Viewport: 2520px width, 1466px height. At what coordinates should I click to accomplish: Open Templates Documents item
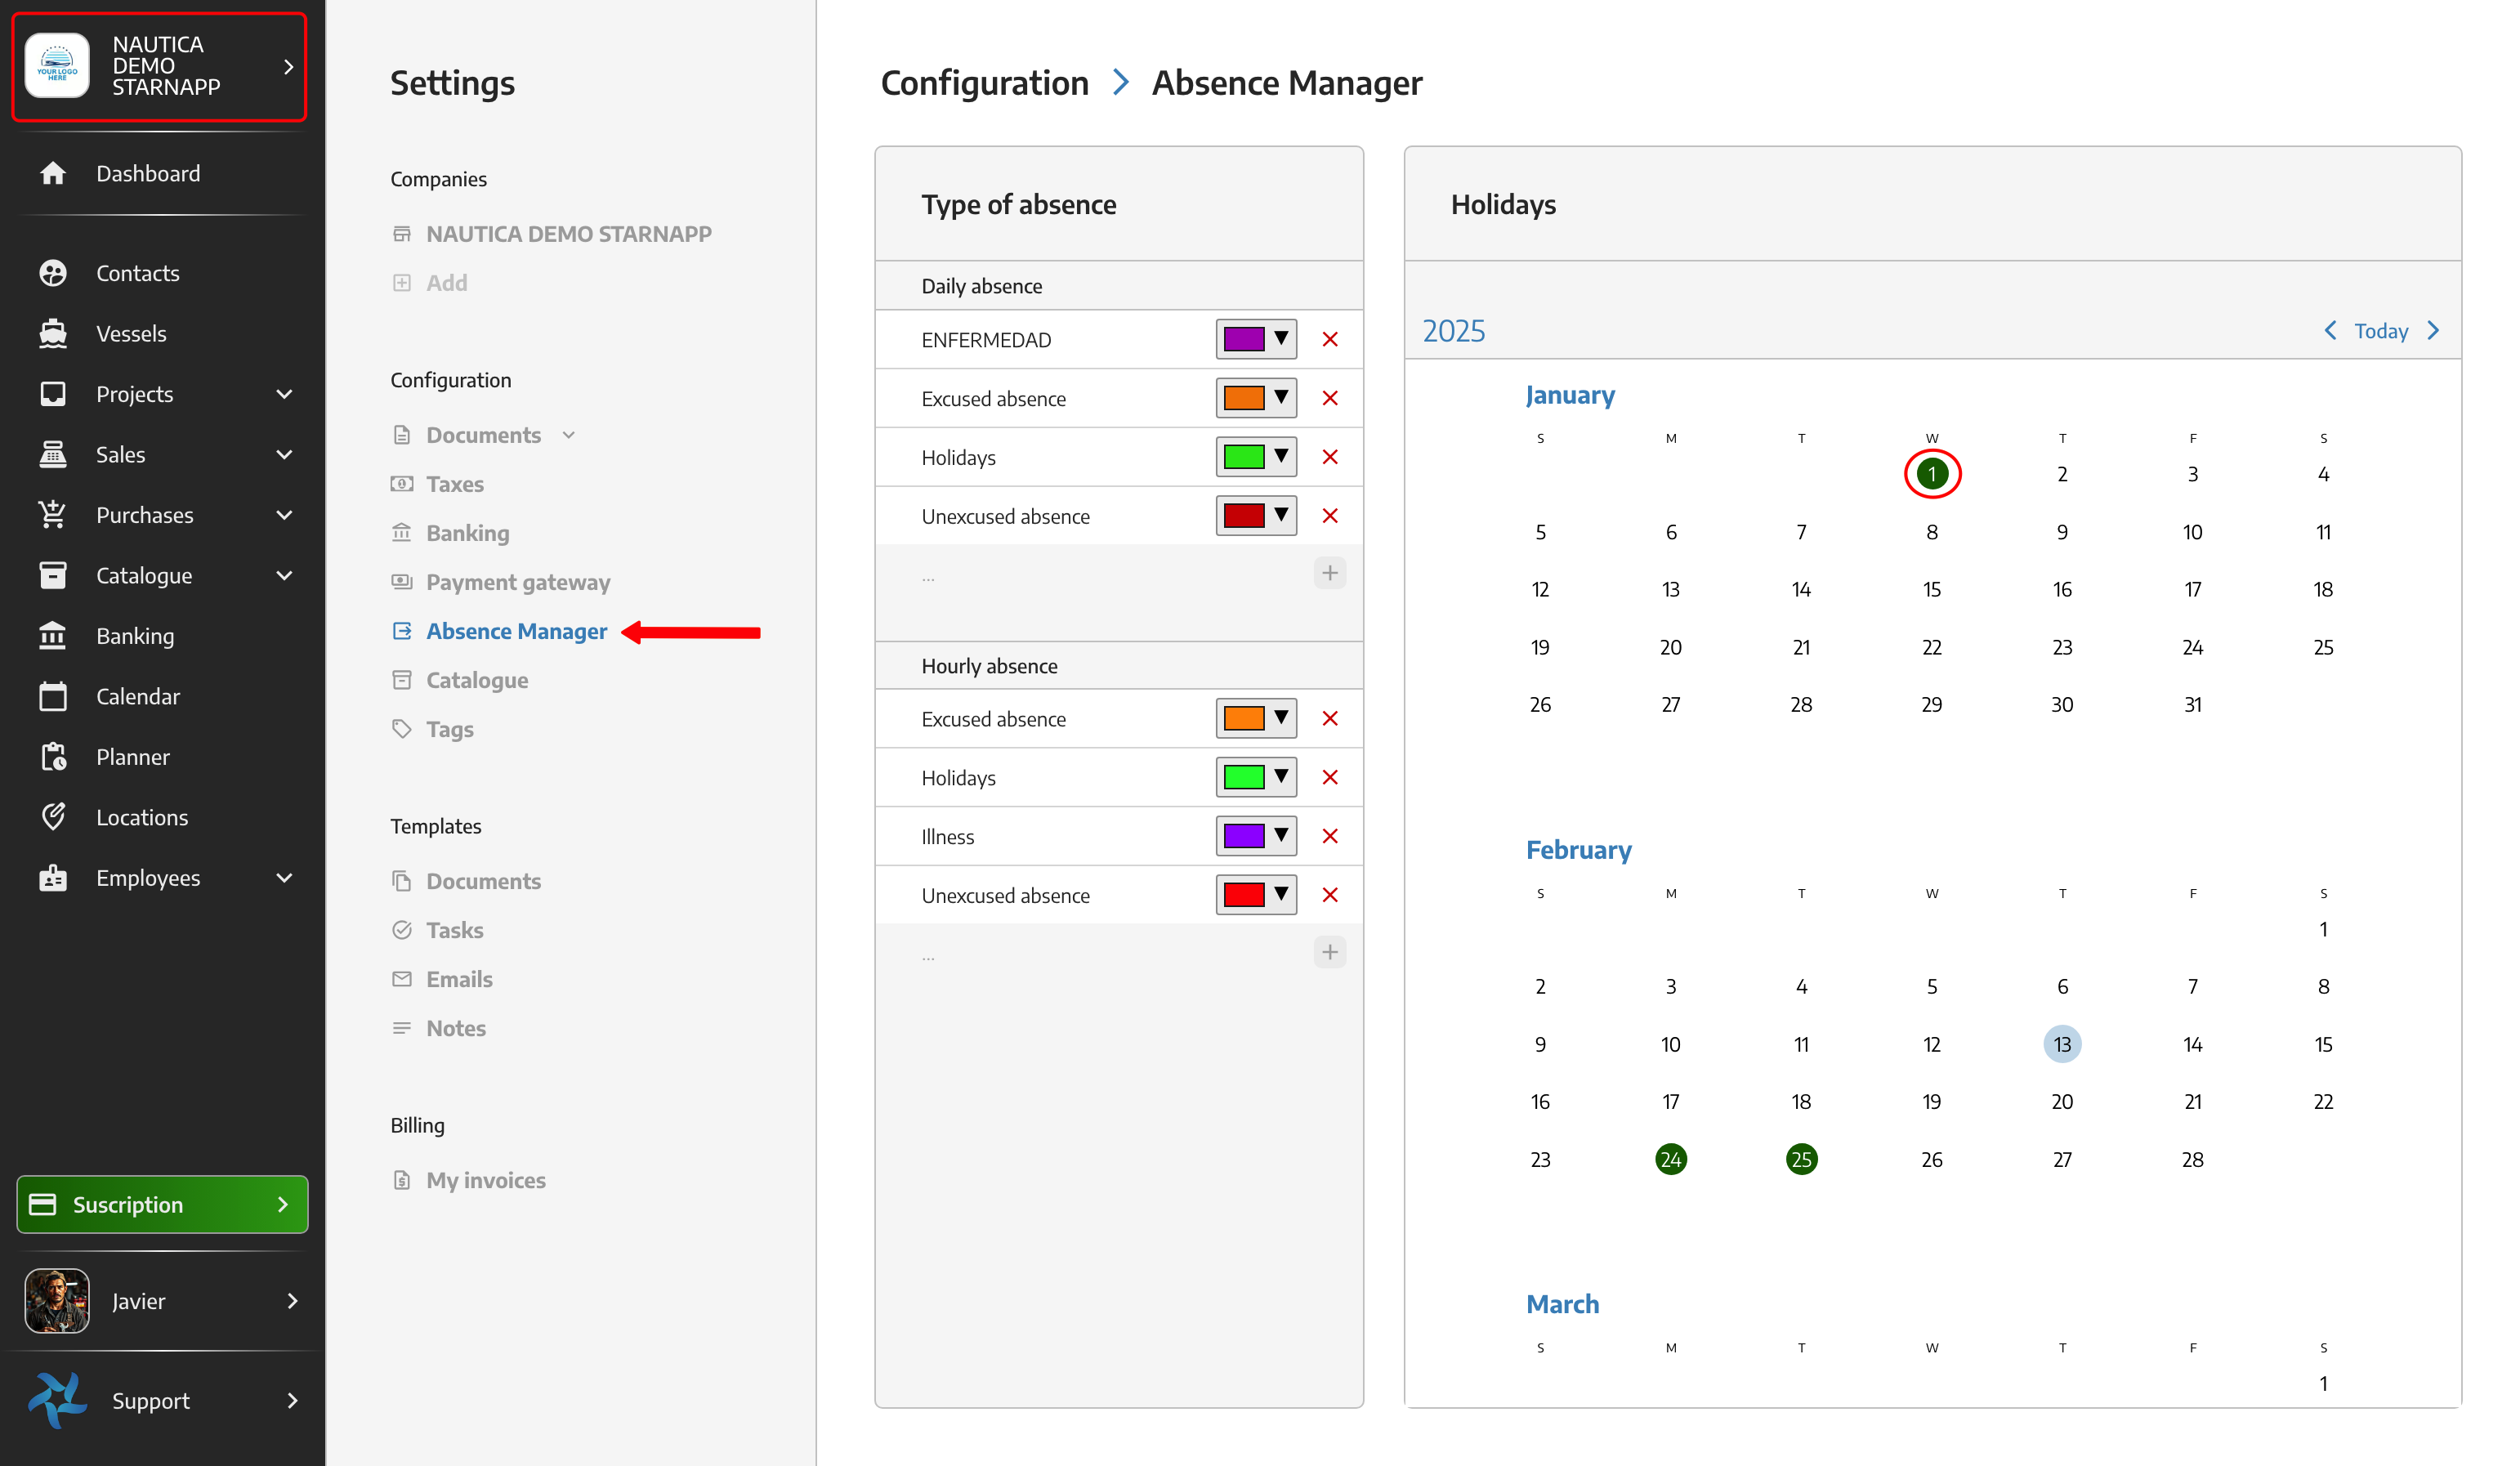coord(467,881)
